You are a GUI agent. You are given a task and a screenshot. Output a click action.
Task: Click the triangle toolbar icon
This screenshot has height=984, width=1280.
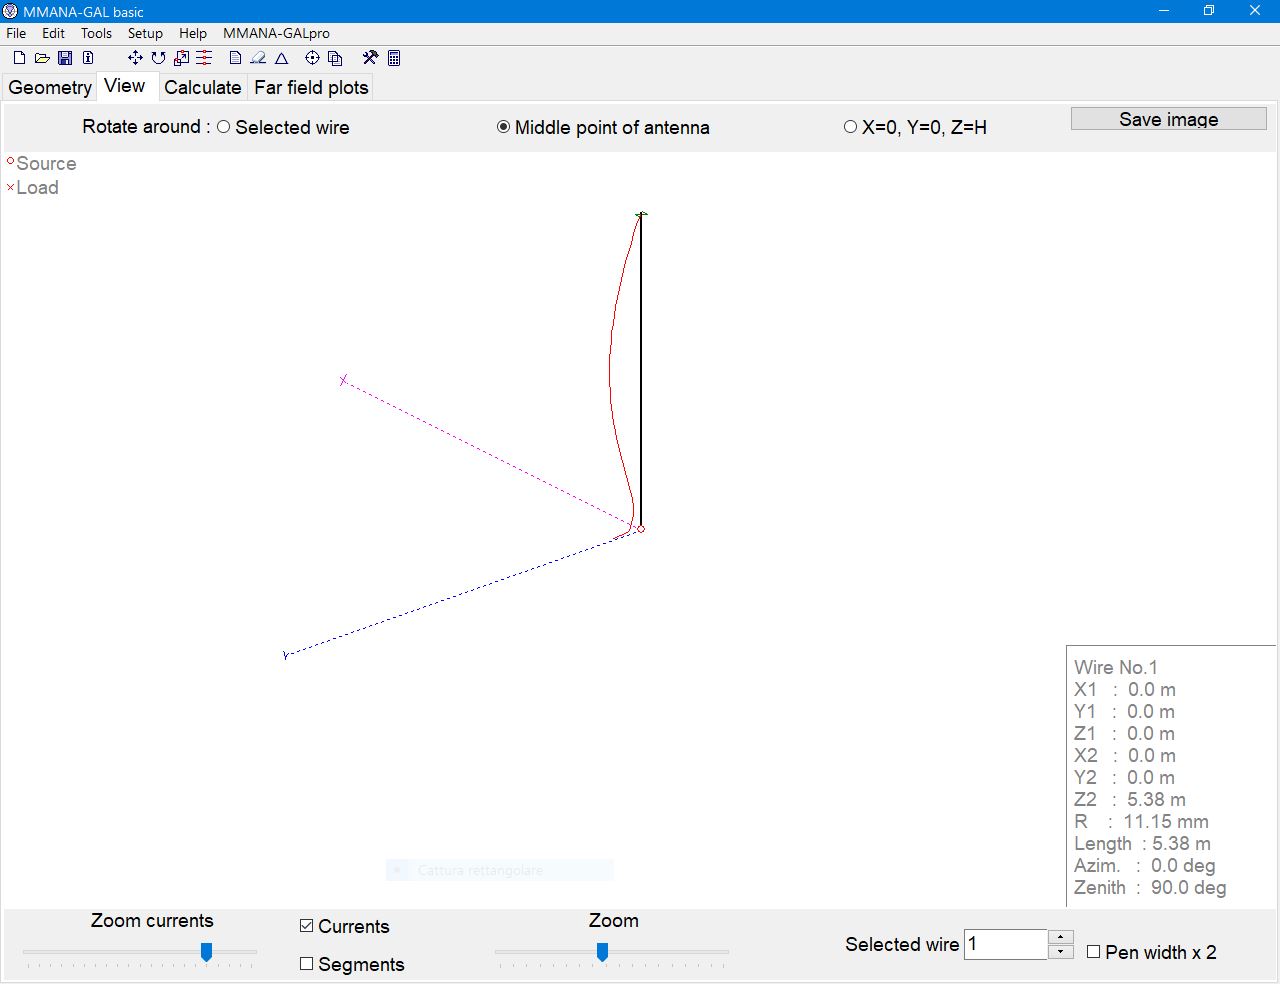click(x=282, y=58)
